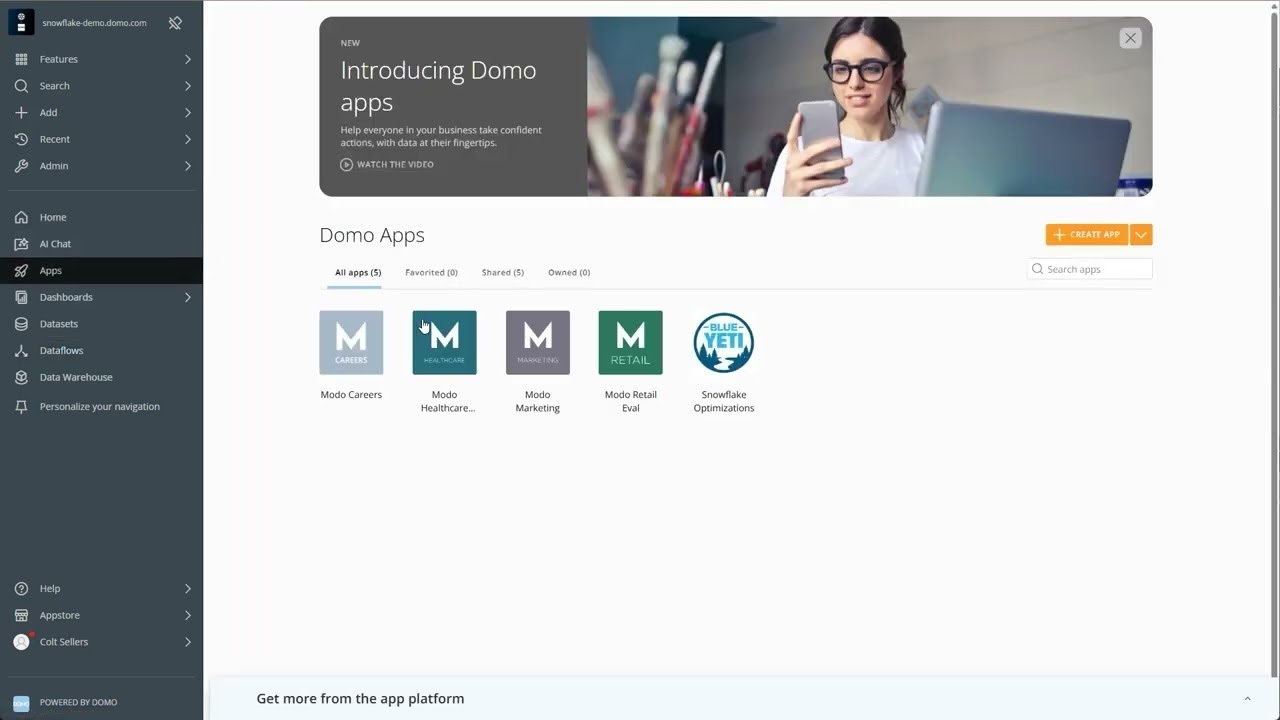The image size is (1280, 720).
Task: Open the Snowflake Optimizations Blue Yeti app
Action: (x=723, y=342)
